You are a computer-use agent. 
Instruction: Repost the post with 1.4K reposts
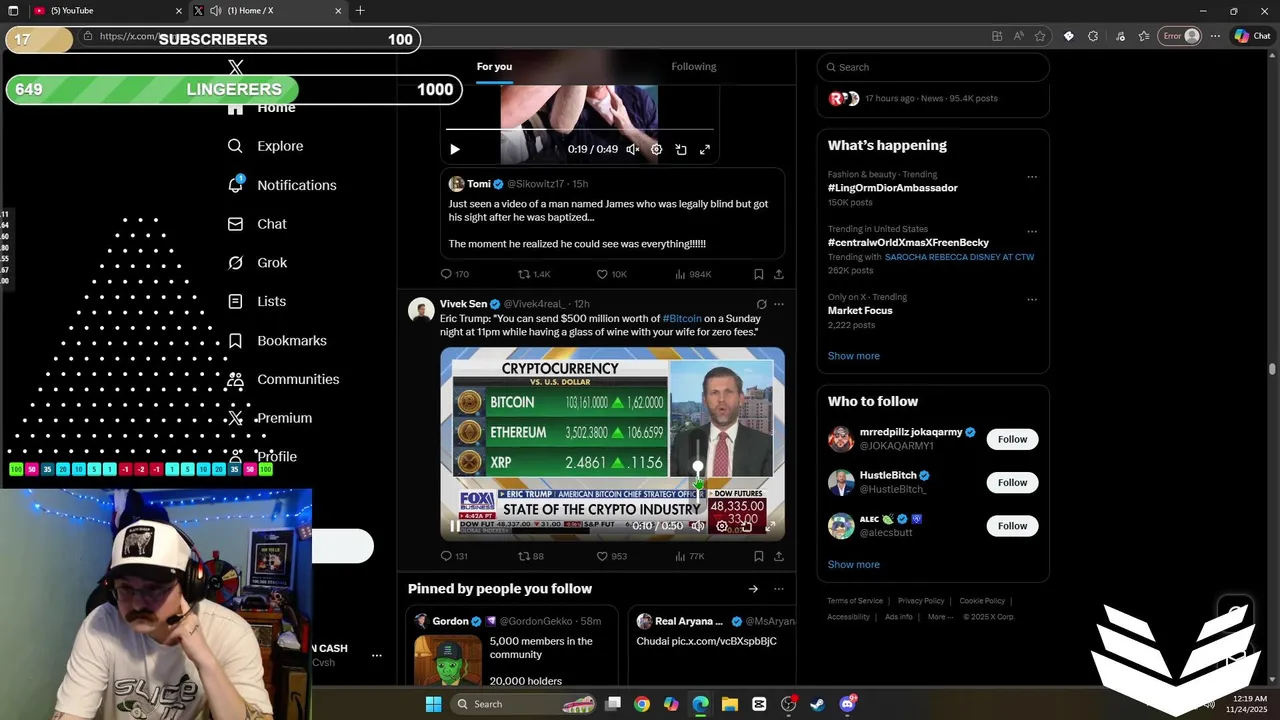tap(534, 274)
